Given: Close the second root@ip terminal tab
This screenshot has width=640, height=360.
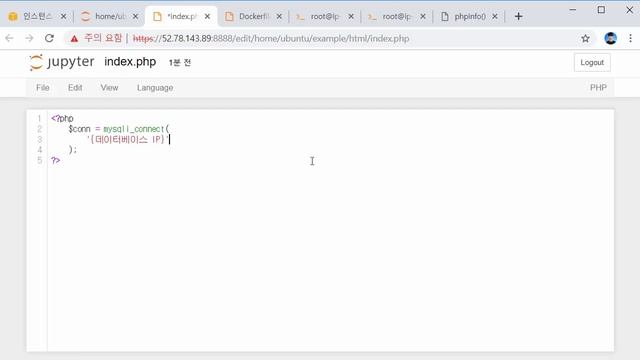Looking at the screenshot, I should pyautogui.click(x=423, y=16).
